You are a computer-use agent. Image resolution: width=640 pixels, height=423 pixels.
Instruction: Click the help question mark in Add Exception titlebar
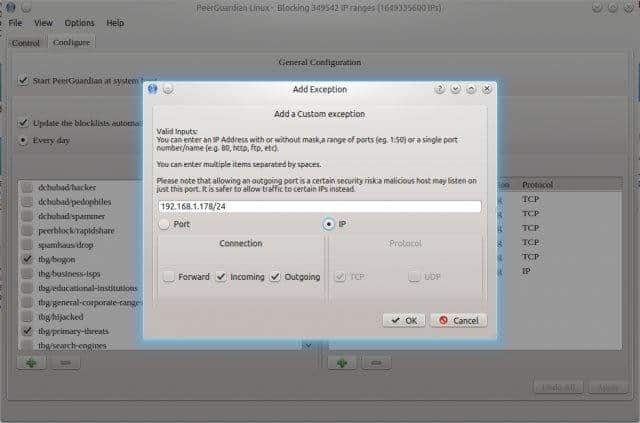[440, 89]
